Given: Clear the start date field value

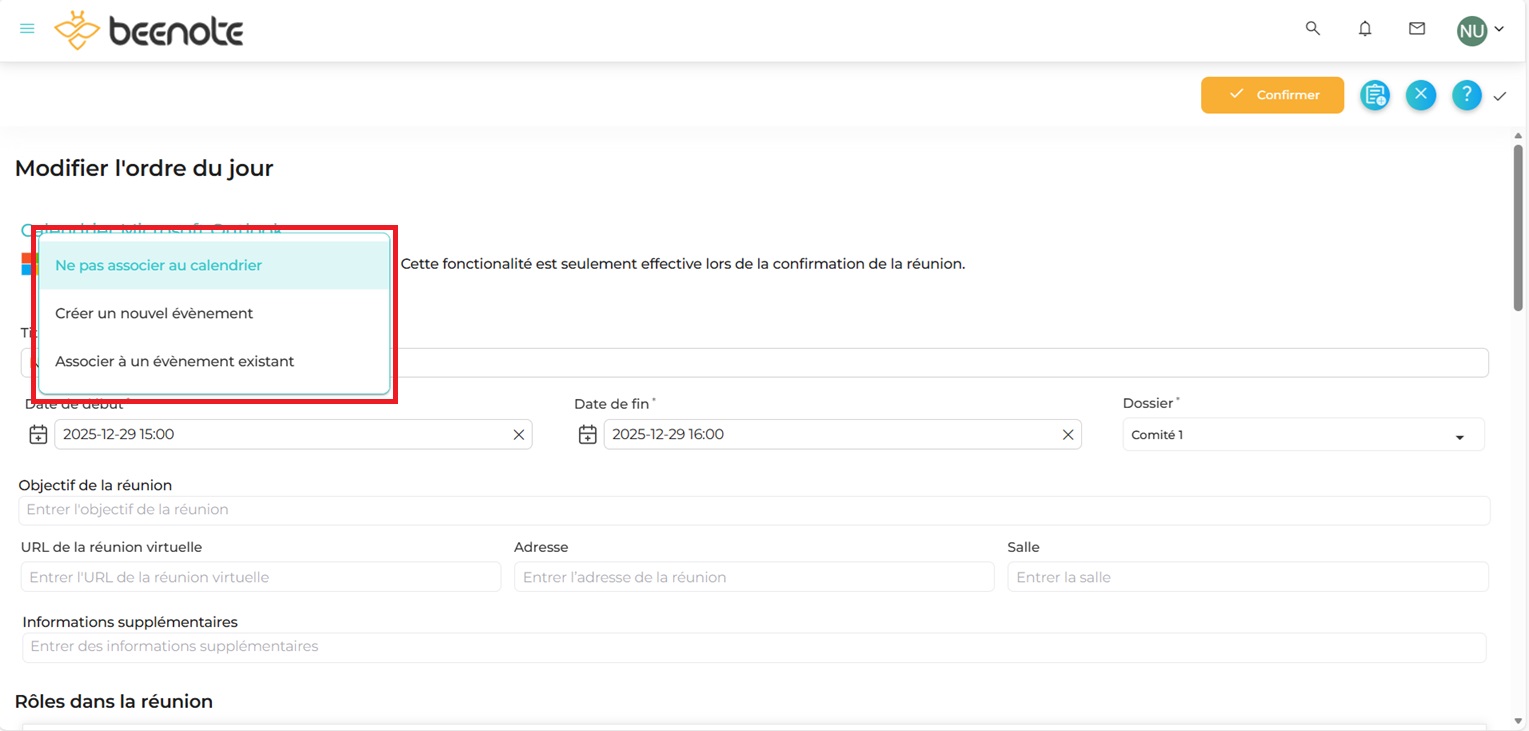Looking at the screenshot, I should point(519,435).
